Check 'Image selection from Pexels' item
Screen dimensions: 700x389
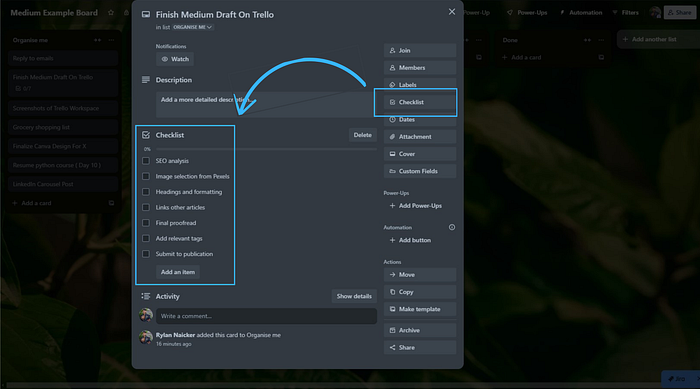tap(146, 176)
